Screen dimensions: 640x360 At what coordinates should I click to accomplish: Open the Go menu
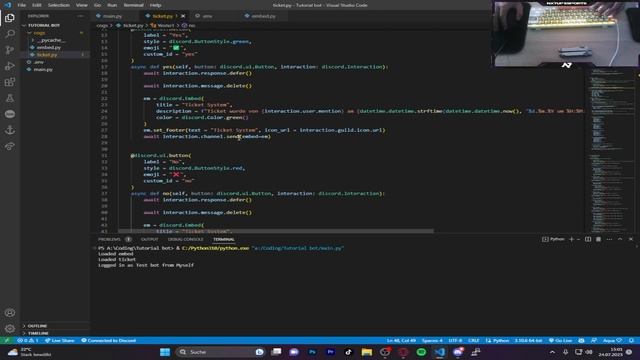(97, 5)
